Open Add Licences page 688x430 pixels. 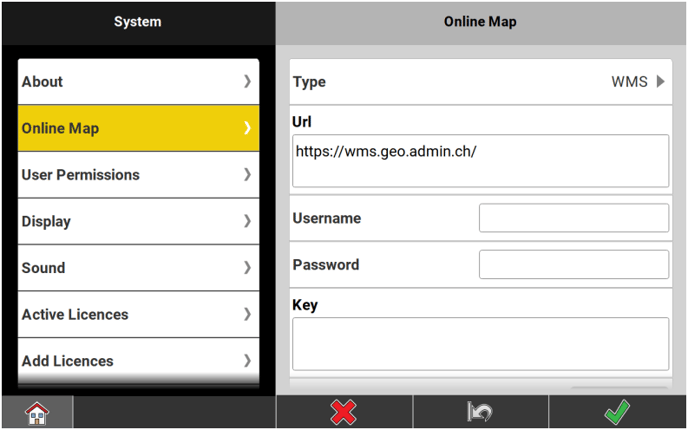138,361
